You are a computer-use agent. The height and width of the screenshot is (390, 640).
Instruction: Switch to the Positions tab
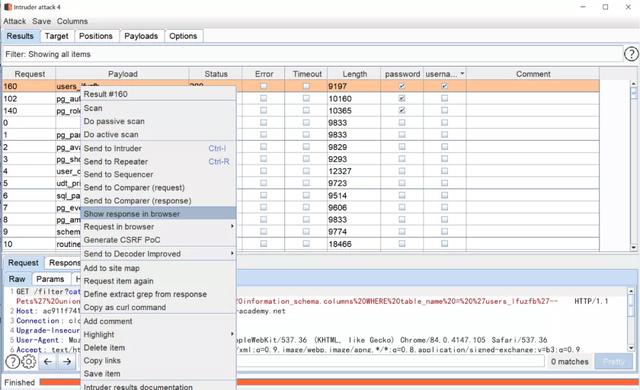[96, 36]
